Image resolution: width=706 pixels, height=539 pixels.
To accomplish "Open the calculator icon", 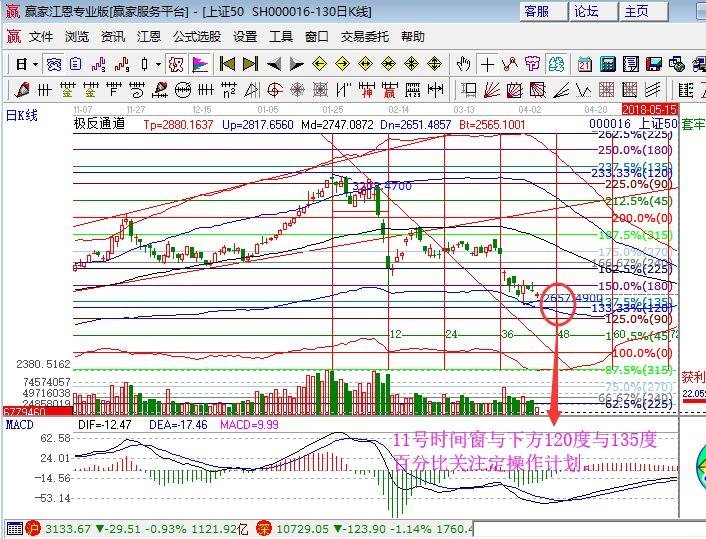I will (607, 64).
